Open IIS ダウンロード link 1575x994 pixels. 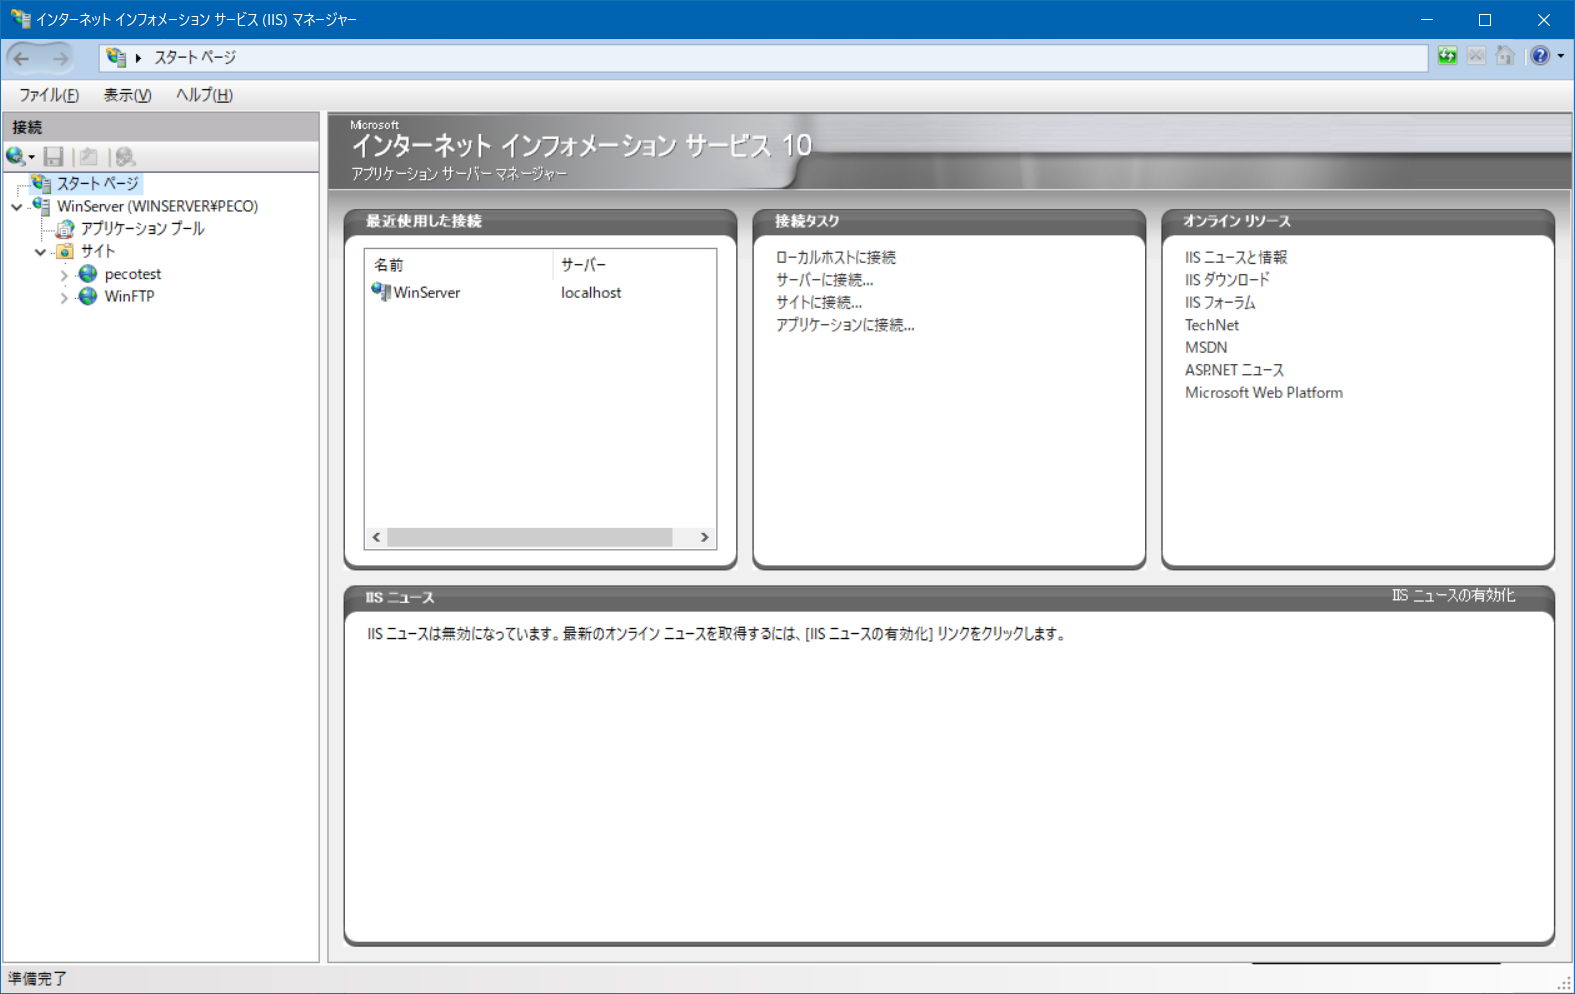(x=1227, y=280)
